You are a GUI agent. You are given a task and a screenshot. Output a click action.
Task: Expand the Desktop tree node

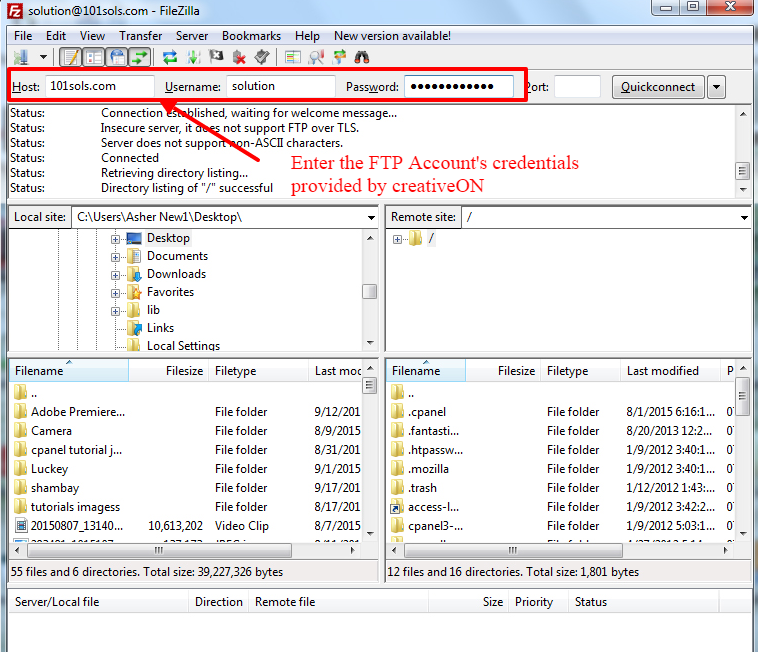pyautogui.click(x=115, y=239)
